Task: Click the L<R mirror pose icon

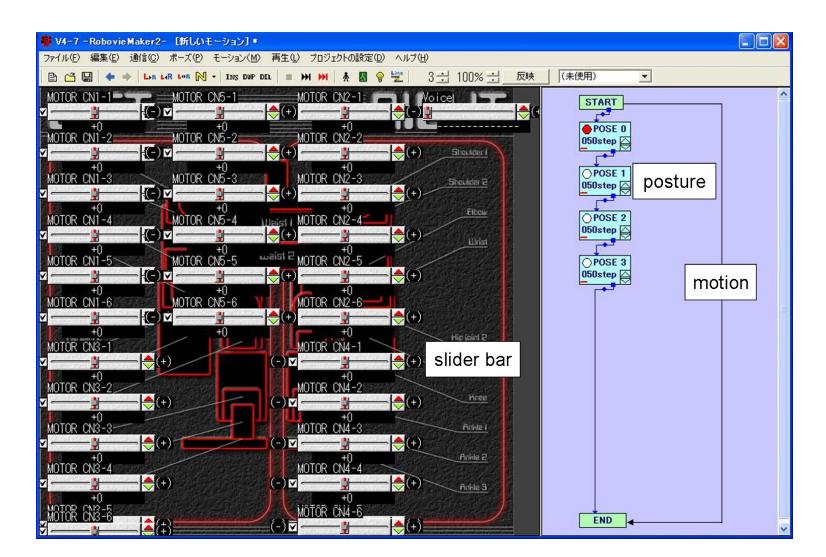Action: click(x=166, y=77)
